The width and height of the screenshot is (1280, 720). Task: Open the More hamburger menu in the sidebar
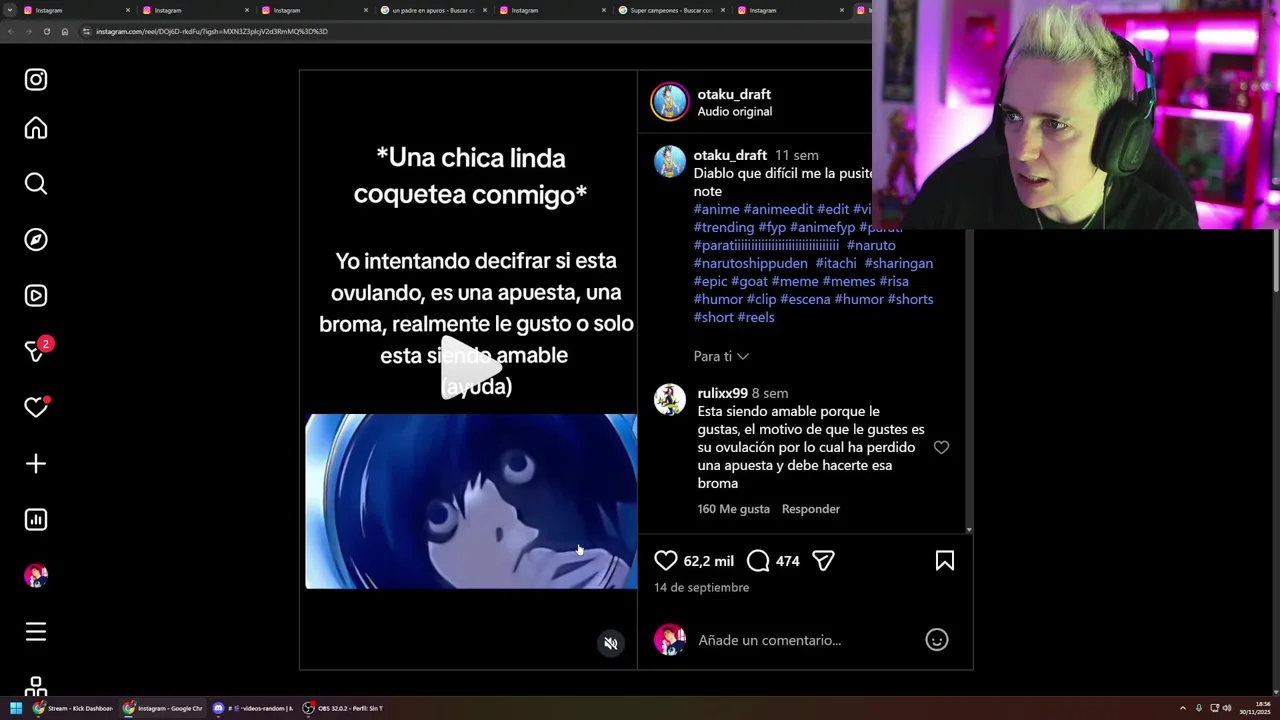36,632
